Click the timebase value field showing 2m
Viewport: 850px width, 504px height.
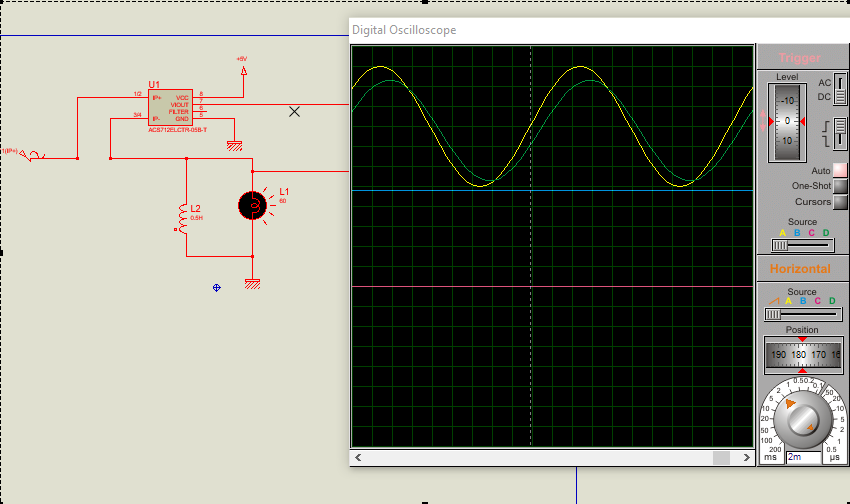[x=802, y=457]
